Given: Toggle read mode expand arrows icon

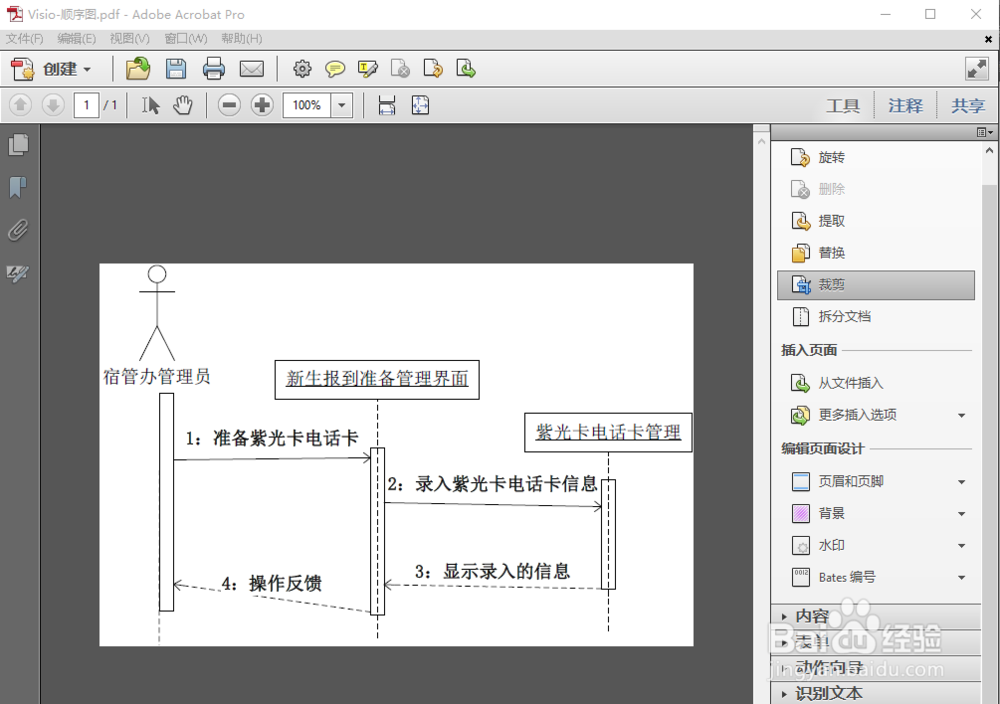Looking at the screenshot, I should (x=976, y=69).
